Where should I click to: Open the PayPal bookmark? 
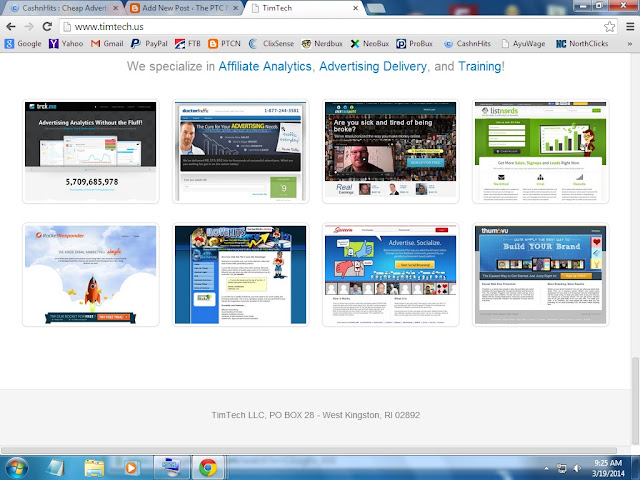(x=149, y=44)
